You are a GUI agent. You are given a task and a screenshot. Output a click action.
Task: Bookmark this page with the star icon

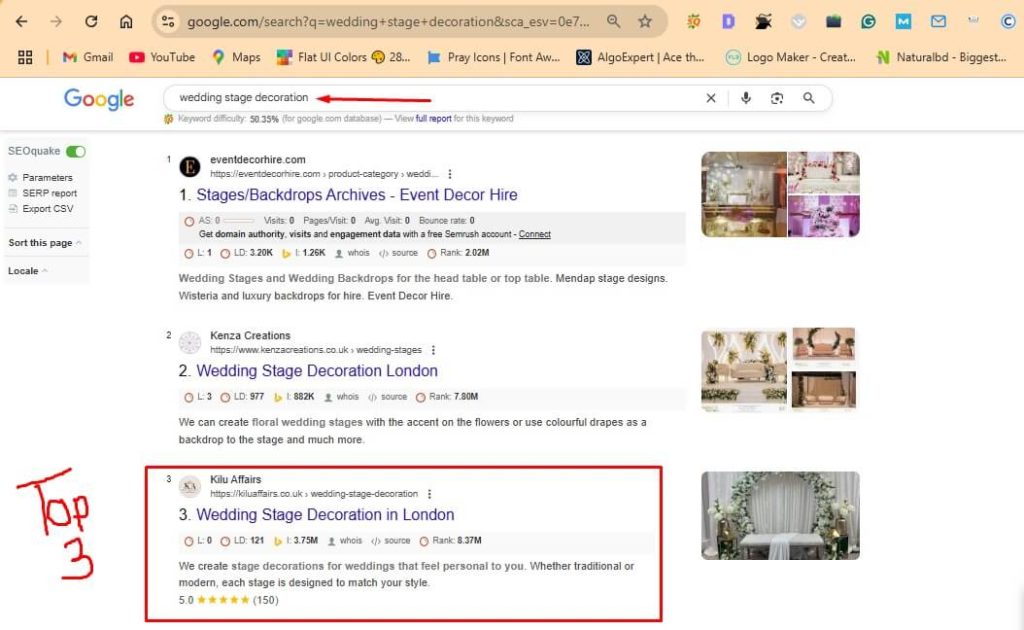(645, 22)
